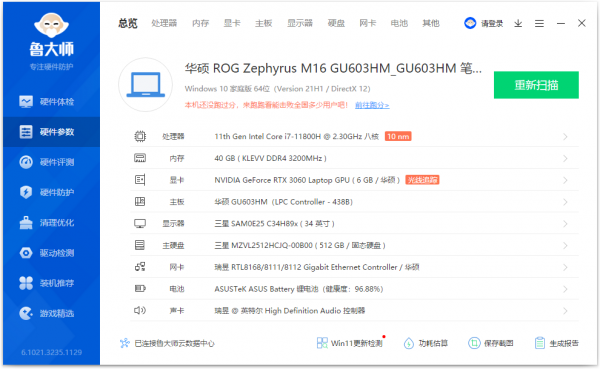
Task: Click the download arrow icon
Action: [518, 24]
